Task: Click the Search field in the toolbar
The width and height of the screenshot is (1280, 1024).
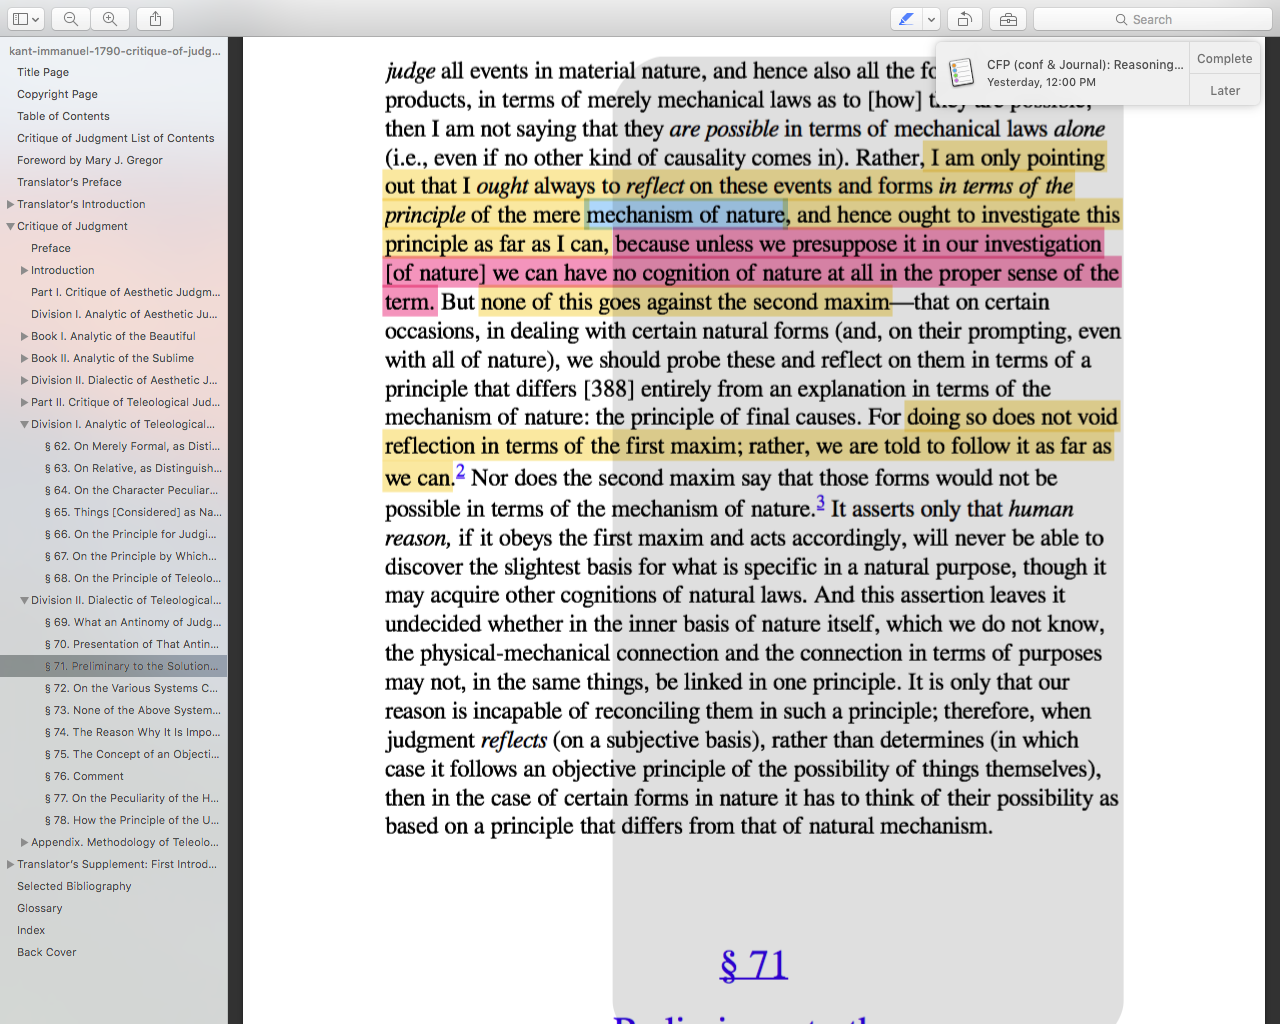Action: click(x=1152, y=19)
